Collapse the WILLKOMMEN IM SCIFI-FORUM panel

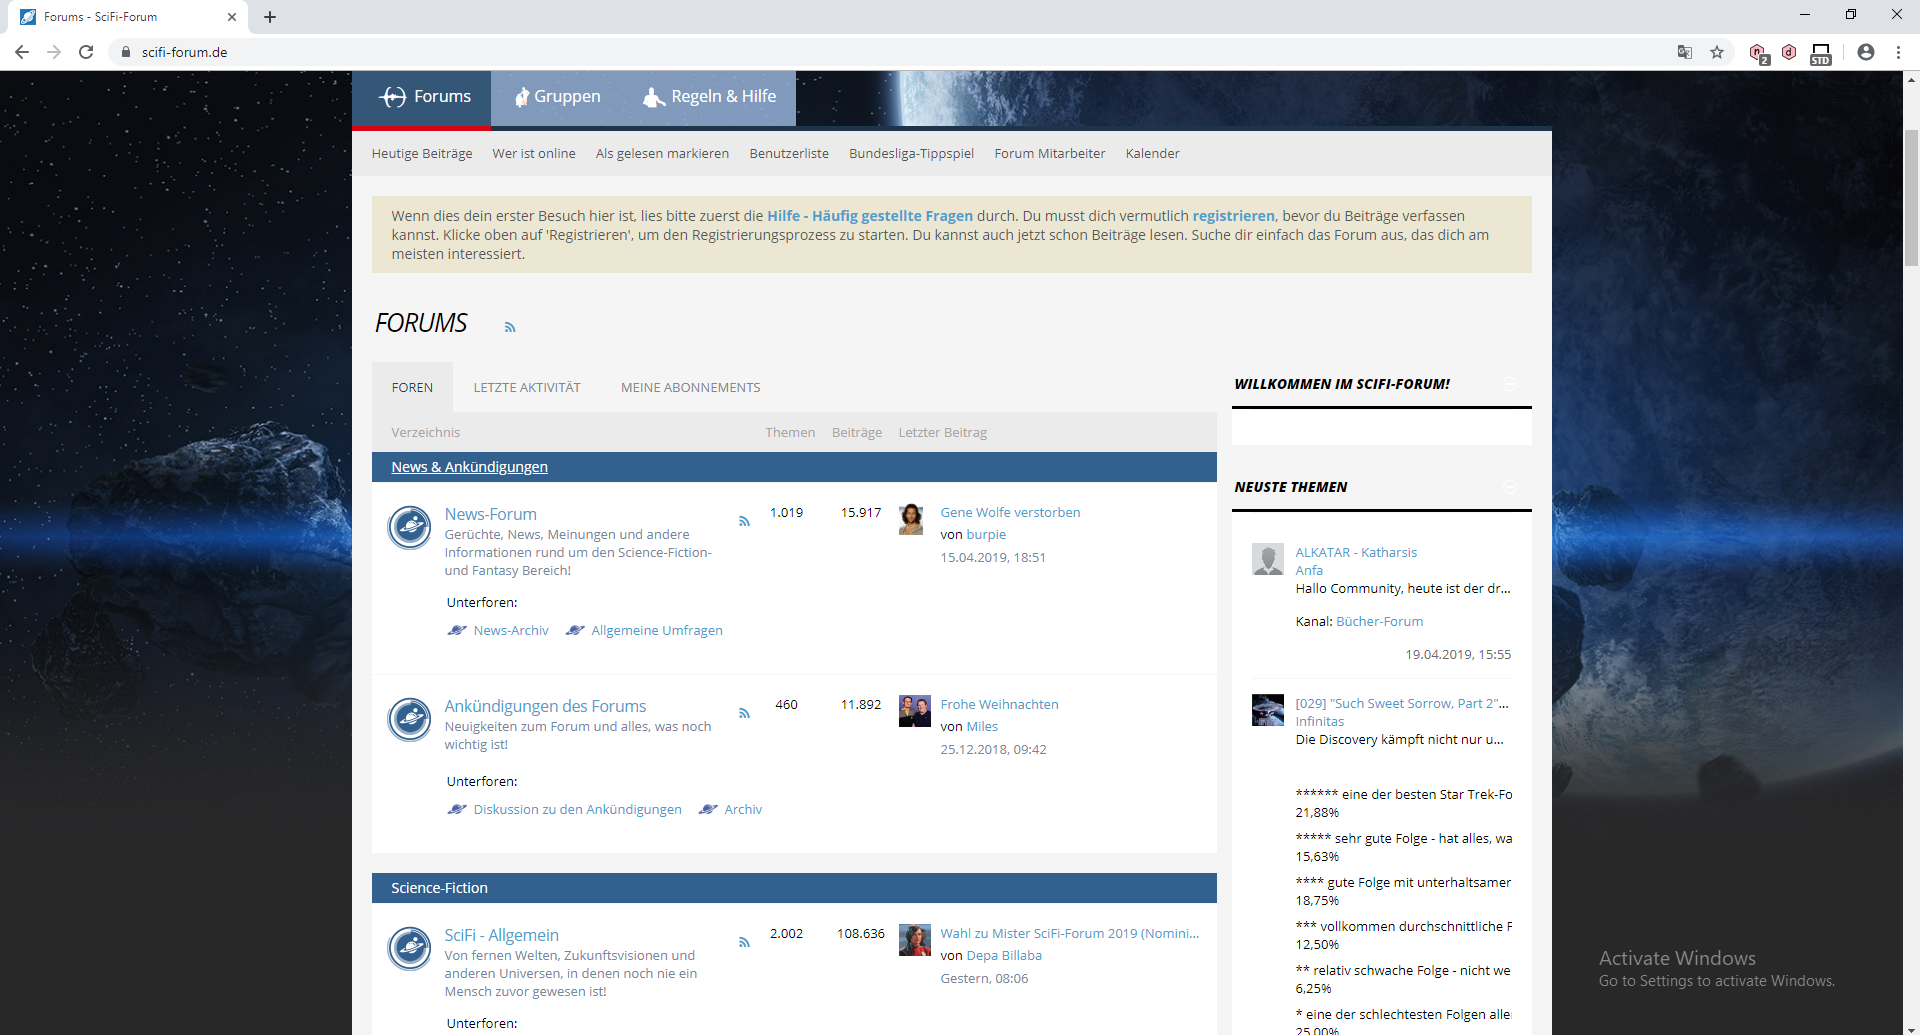pyautogui.click(x=1510, y=384)
